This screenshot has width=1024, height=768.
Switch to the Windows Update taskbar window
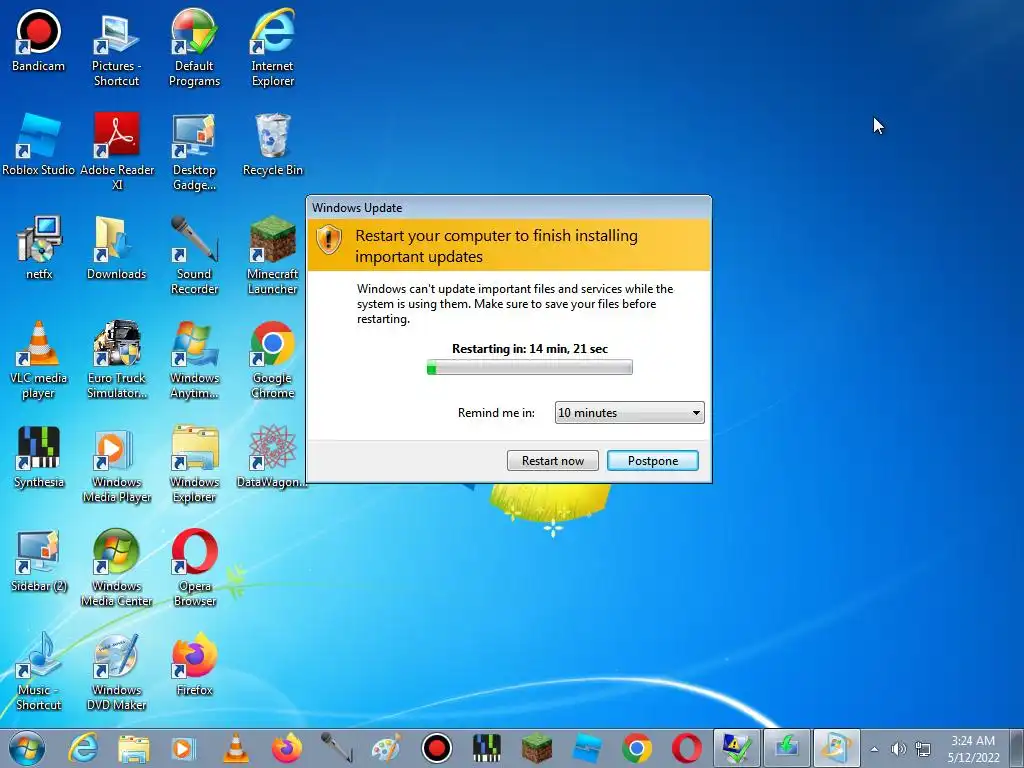click(x=837, y=748)
